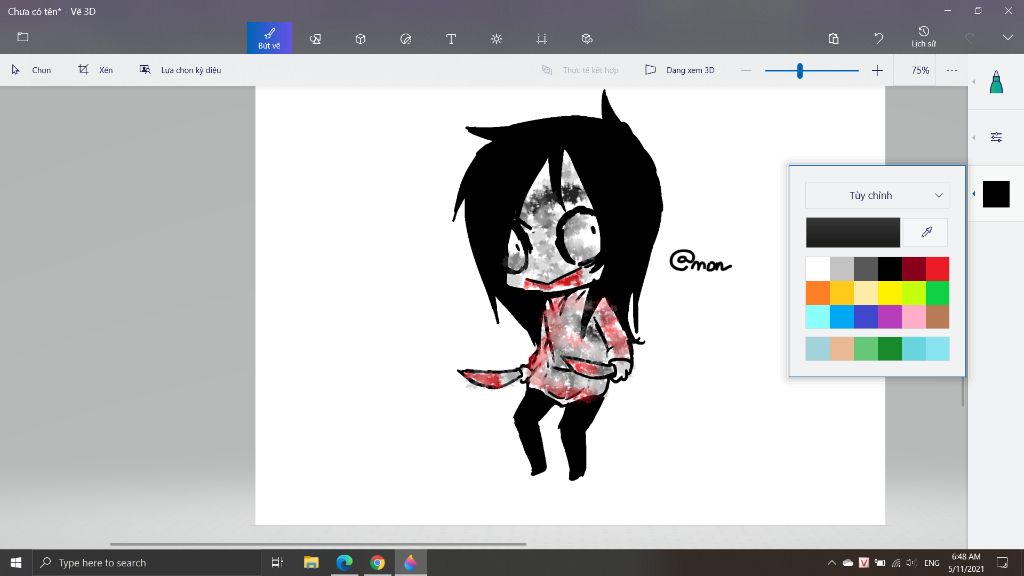Image resolution: width=1024 pixels, height=576 pixels.
Task: Pick the light aqua swatch in third row
Action: tap(817, 317)
